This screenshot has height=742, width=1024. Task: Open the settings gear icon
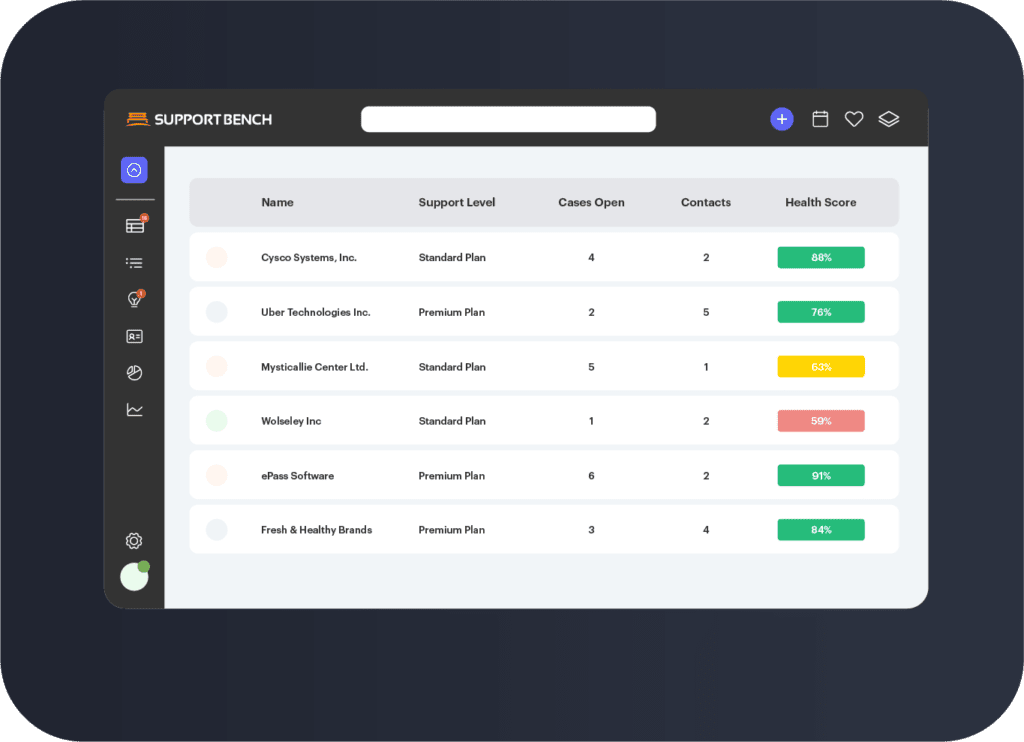click(x=134, y=541)
